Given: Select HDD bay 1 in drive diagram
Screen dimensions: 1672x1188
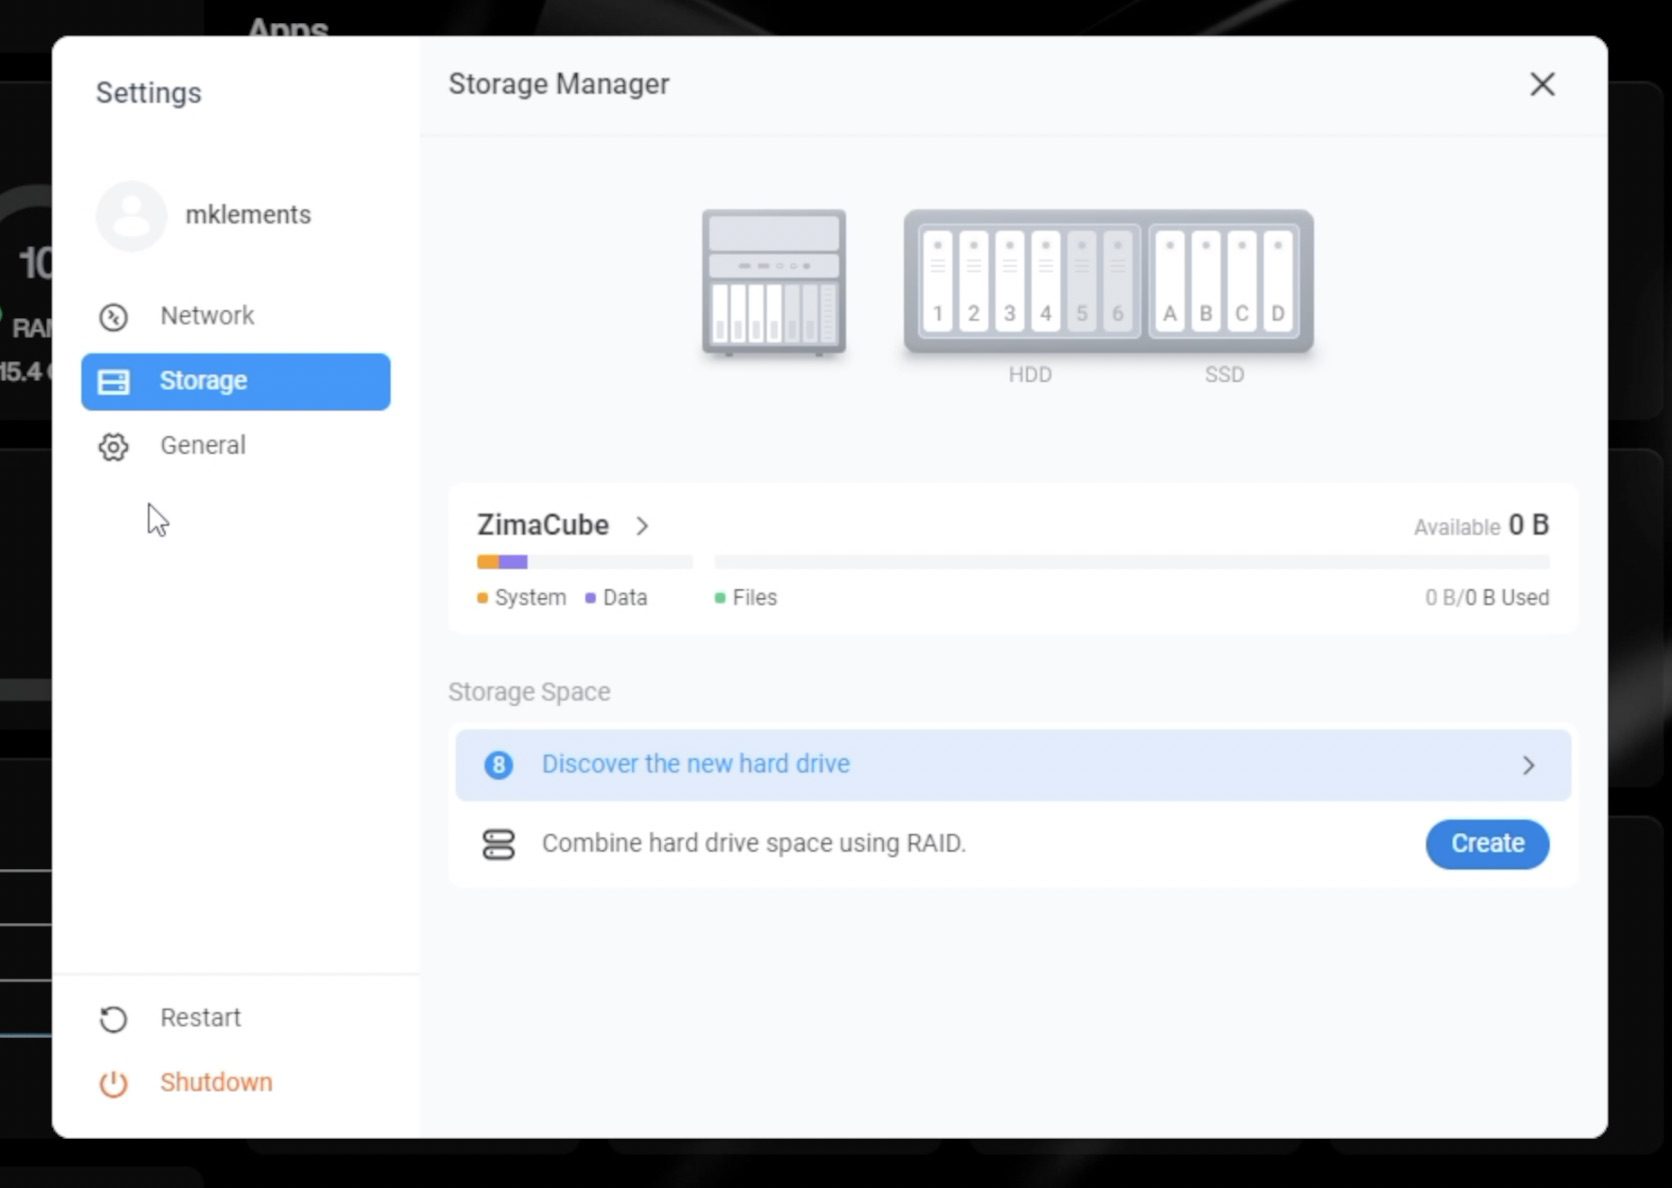Looking at the screenshot, I should tap(937, 282).
